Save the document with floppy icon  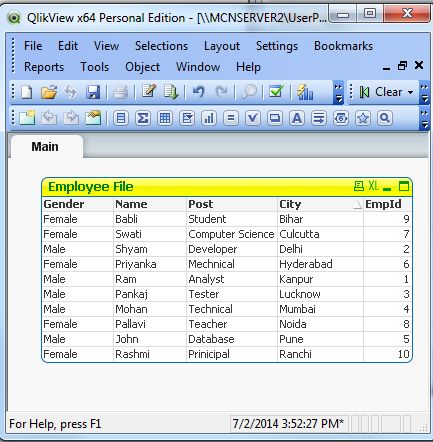93,92
